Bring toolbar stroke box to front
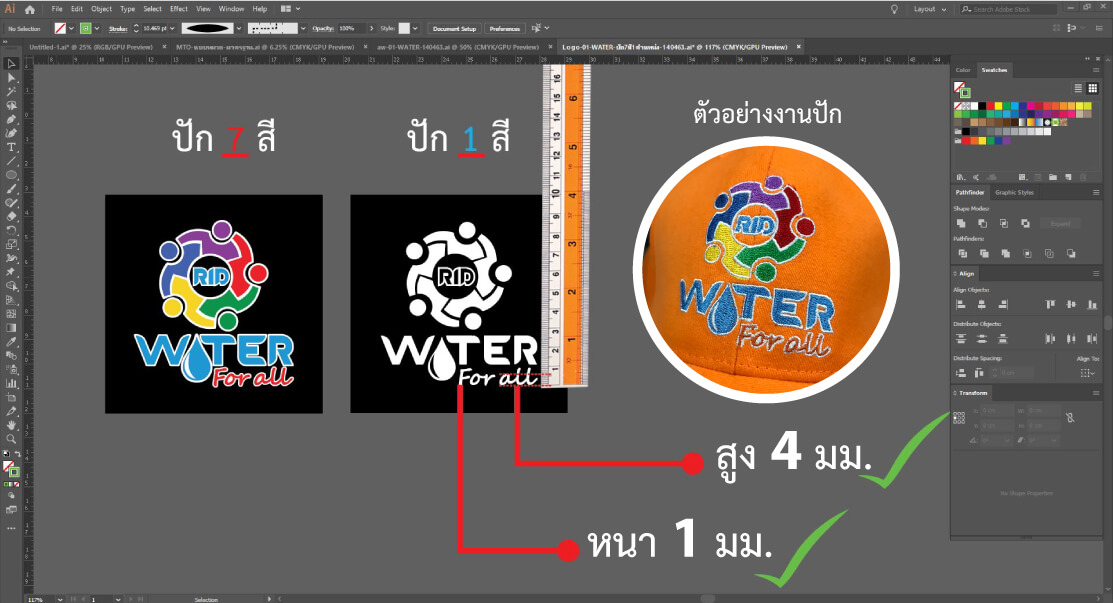 point(14,472)
